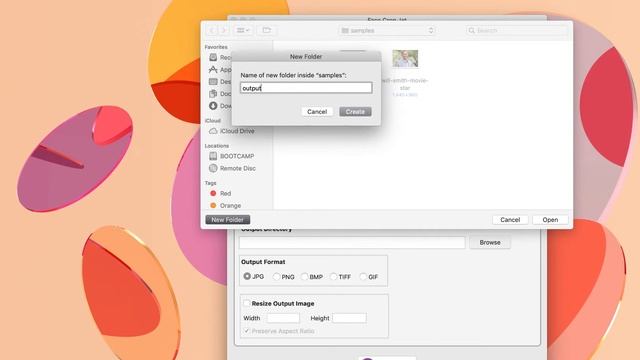Click Open in file browser
Image resolution: width=640 pixels, height=360 pixels.
point(550,220)
